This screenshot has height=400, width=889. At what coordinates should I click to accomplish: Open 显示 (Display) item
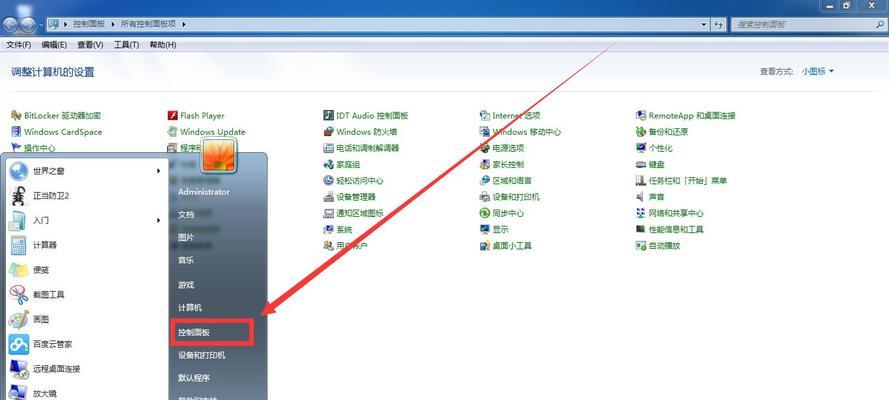pyautogui.click(x=494, y=229)
